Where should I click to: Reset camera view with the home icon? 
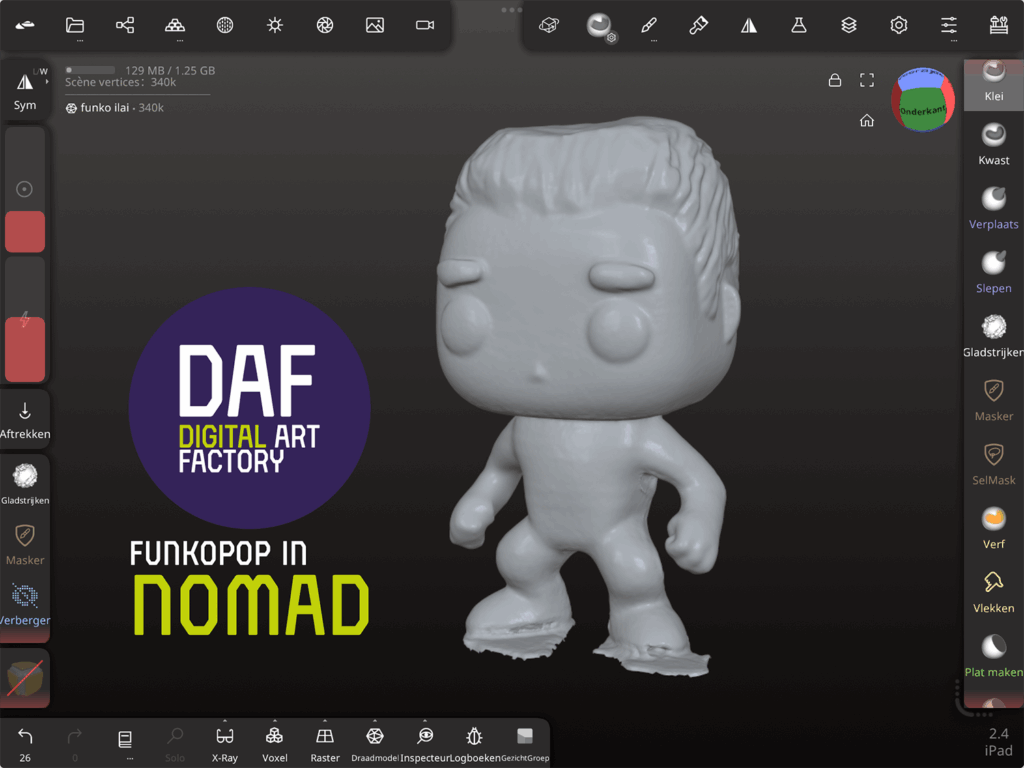coord(867,120)
